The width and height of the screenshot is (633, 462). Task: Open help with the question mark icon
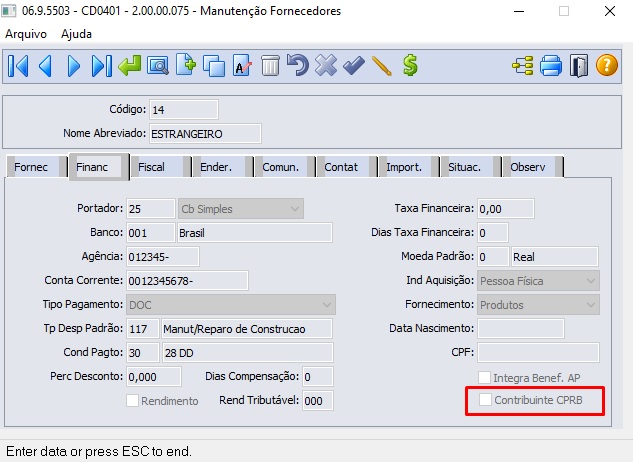pyautogui.click(x=607, y=65)
